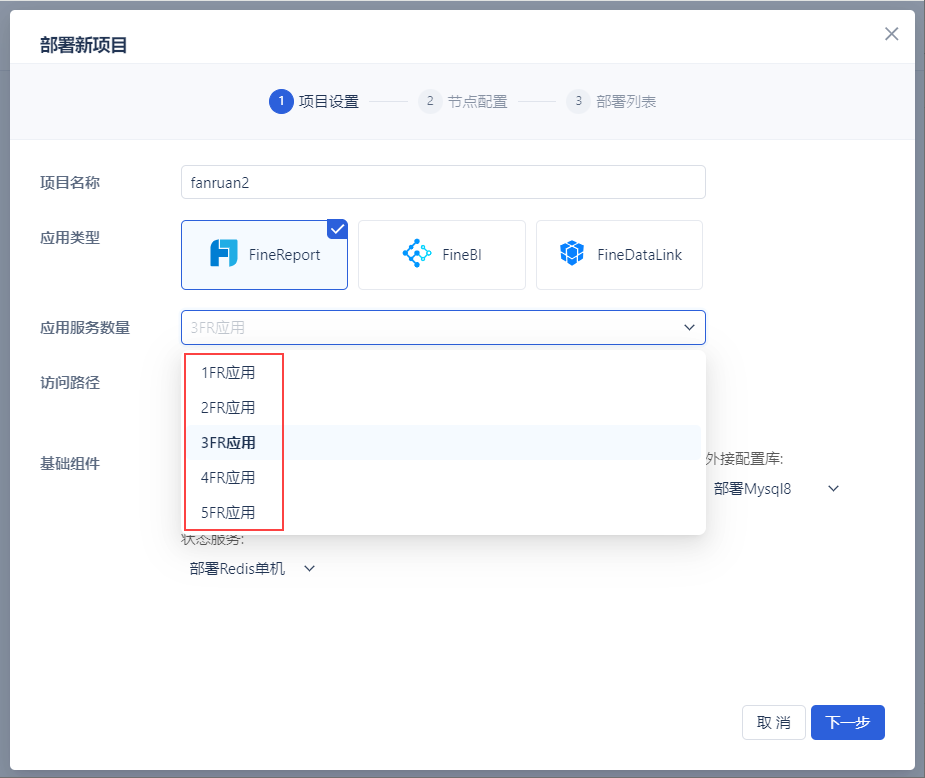
Task: Go to step 1 项目设置
Action: [314, 101]
